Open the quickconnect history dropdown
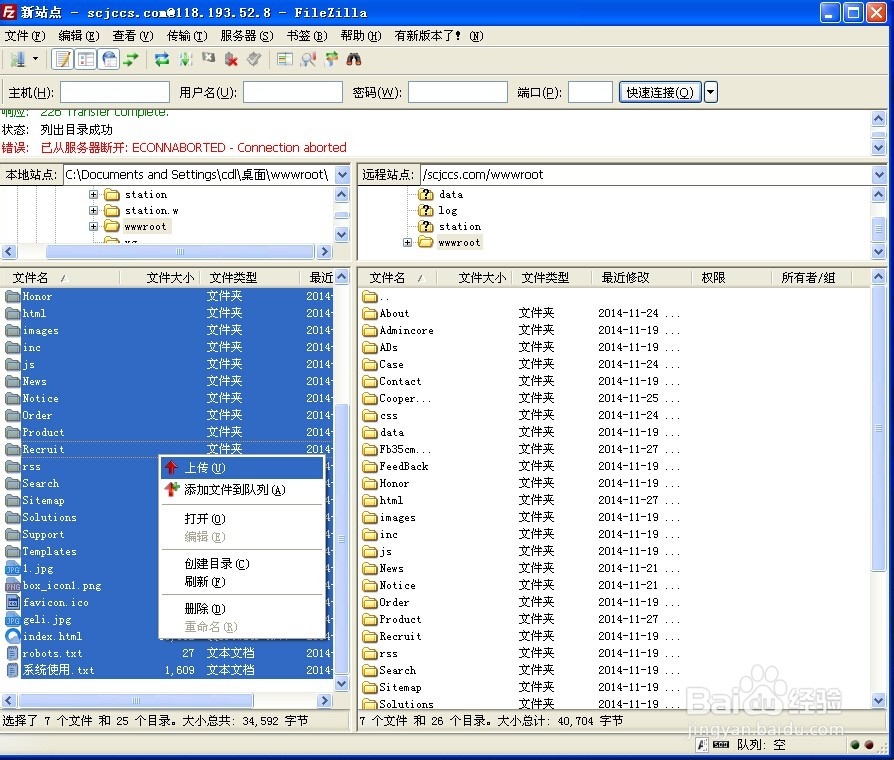Viewport: 894px width, 760px height. pyautogui.click(x=710, y=91)
